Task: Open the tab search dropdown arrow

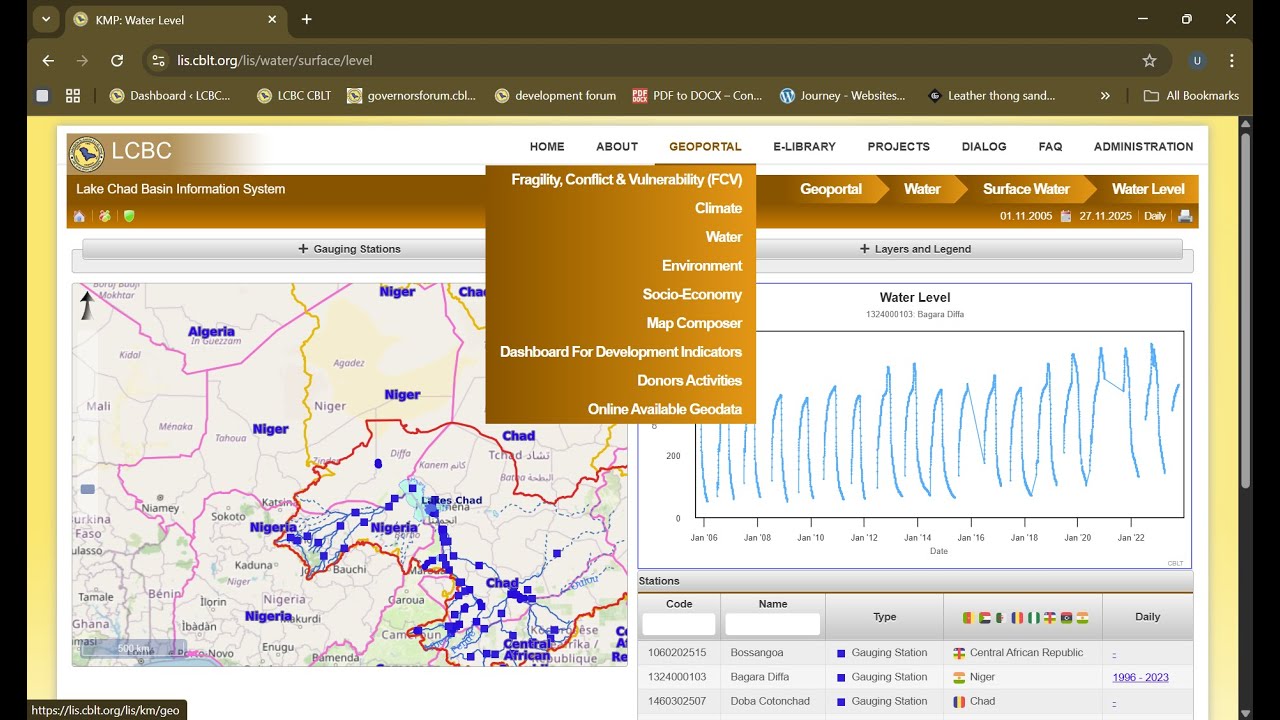Action: [x=46, y=19]
